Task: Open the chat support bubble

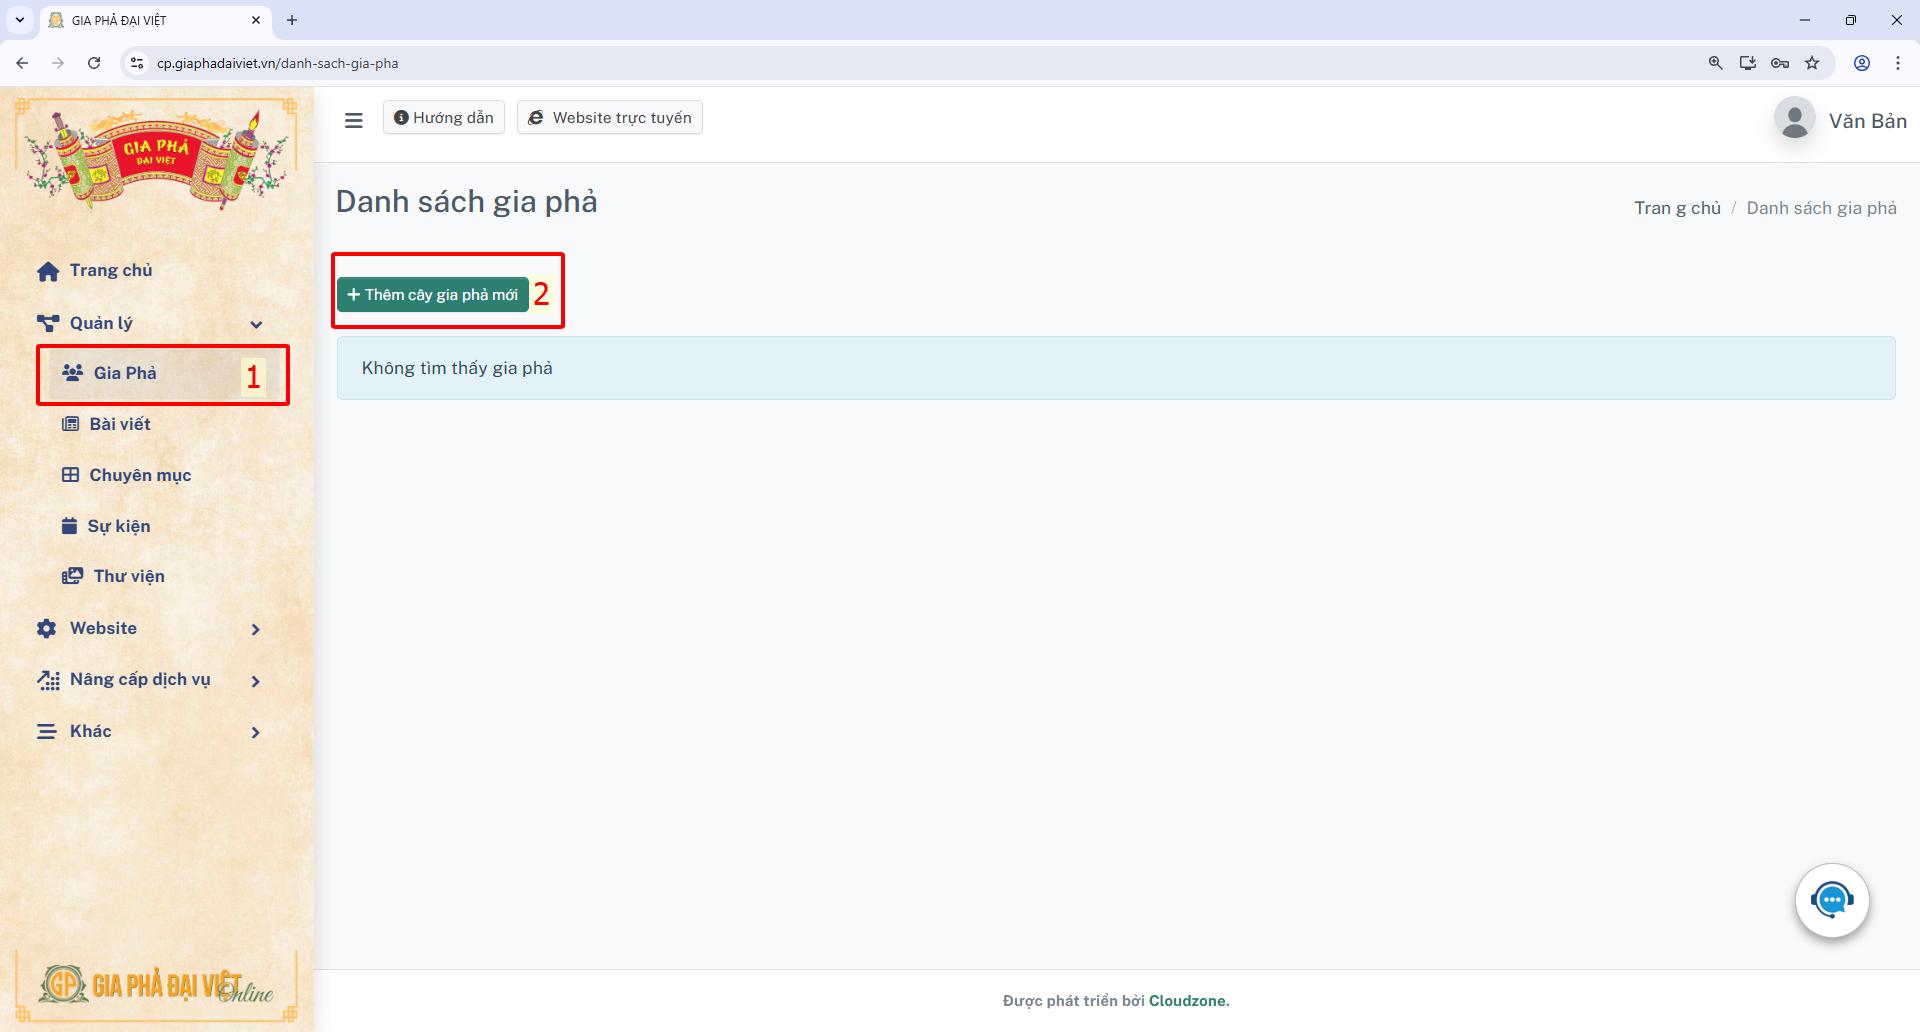Action: point(1831,898)
